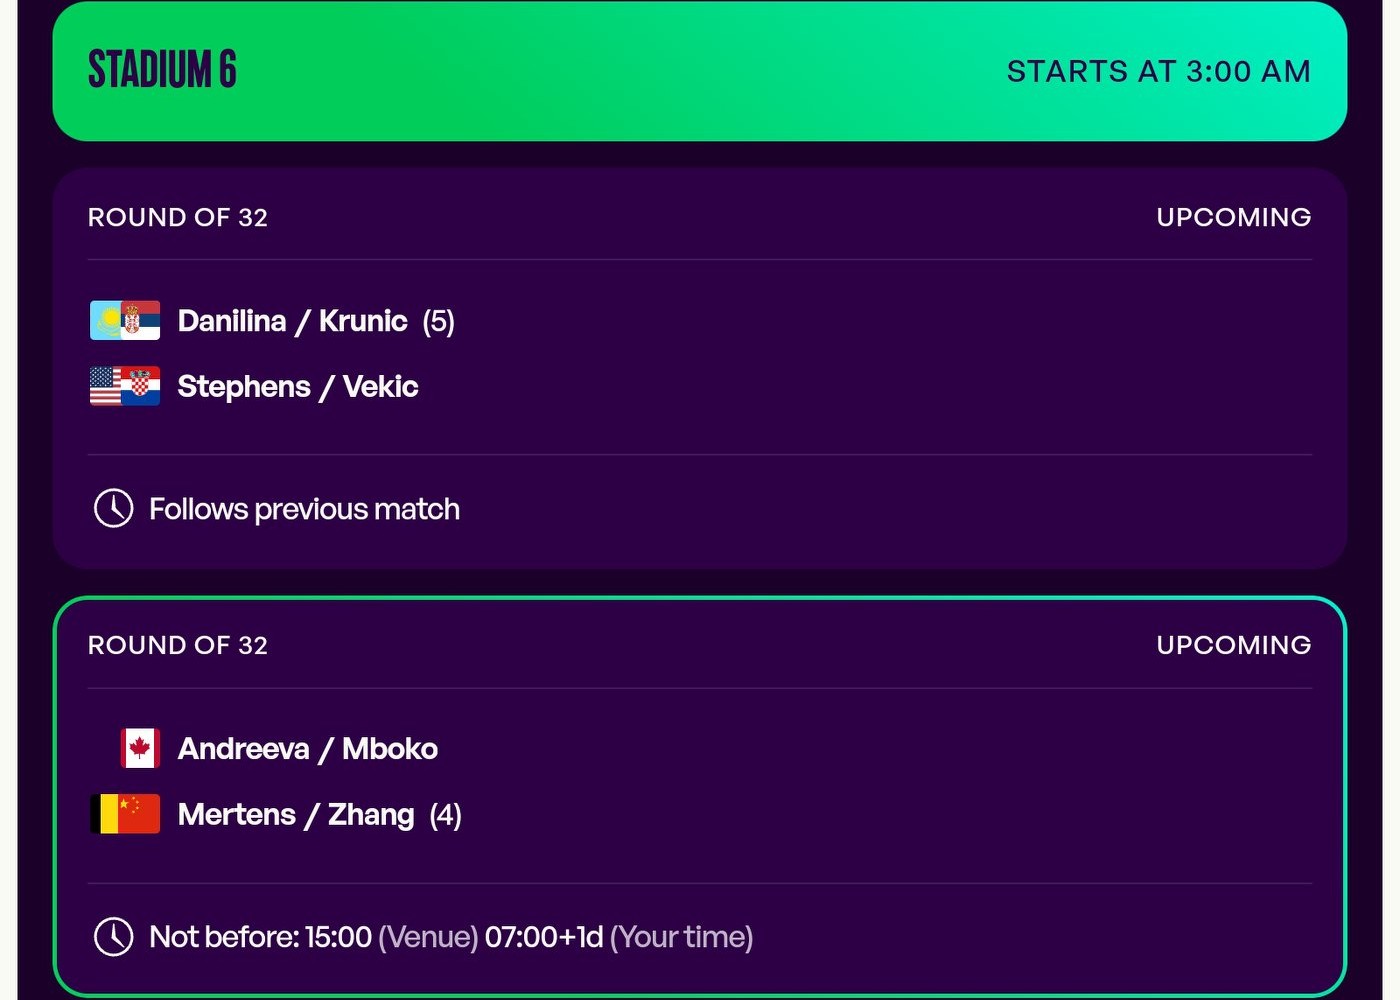
Task: Click the China flag next to Mertens / Zhang
Action: click(139, 814)
